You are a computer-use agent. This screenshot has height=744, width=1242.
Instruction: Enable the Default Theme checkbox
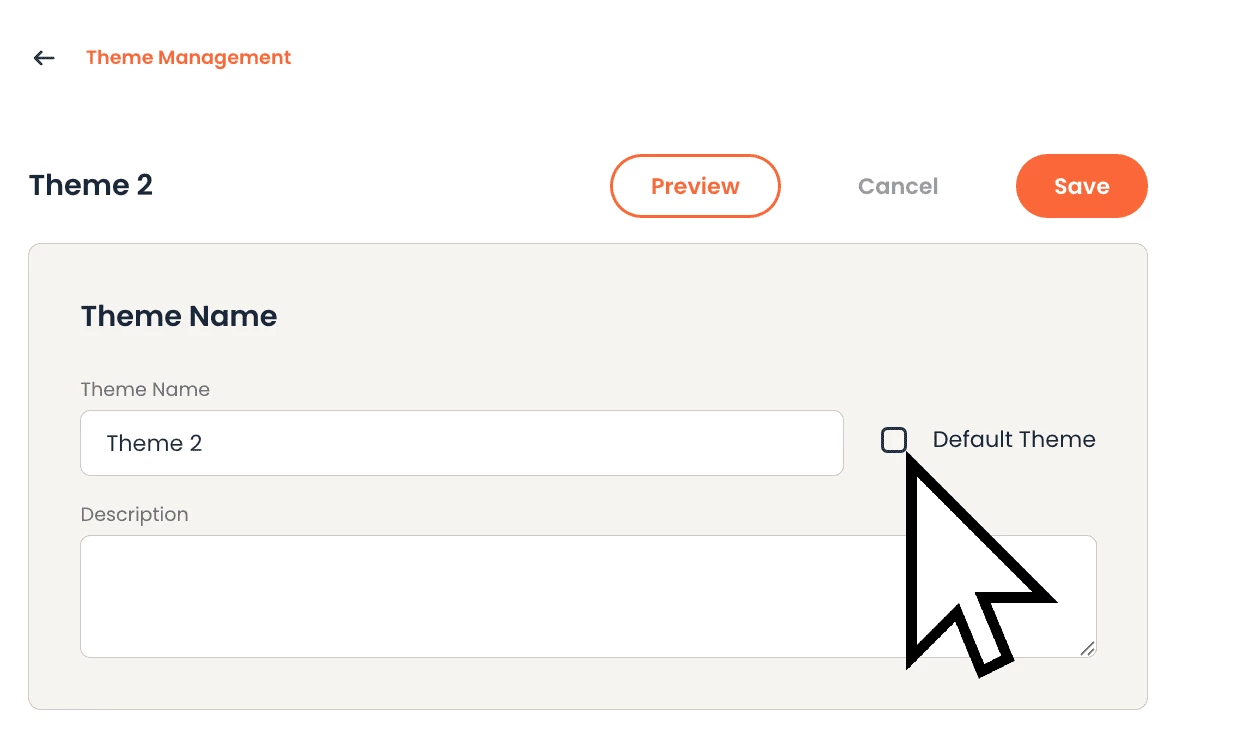(x=894, y=440)
